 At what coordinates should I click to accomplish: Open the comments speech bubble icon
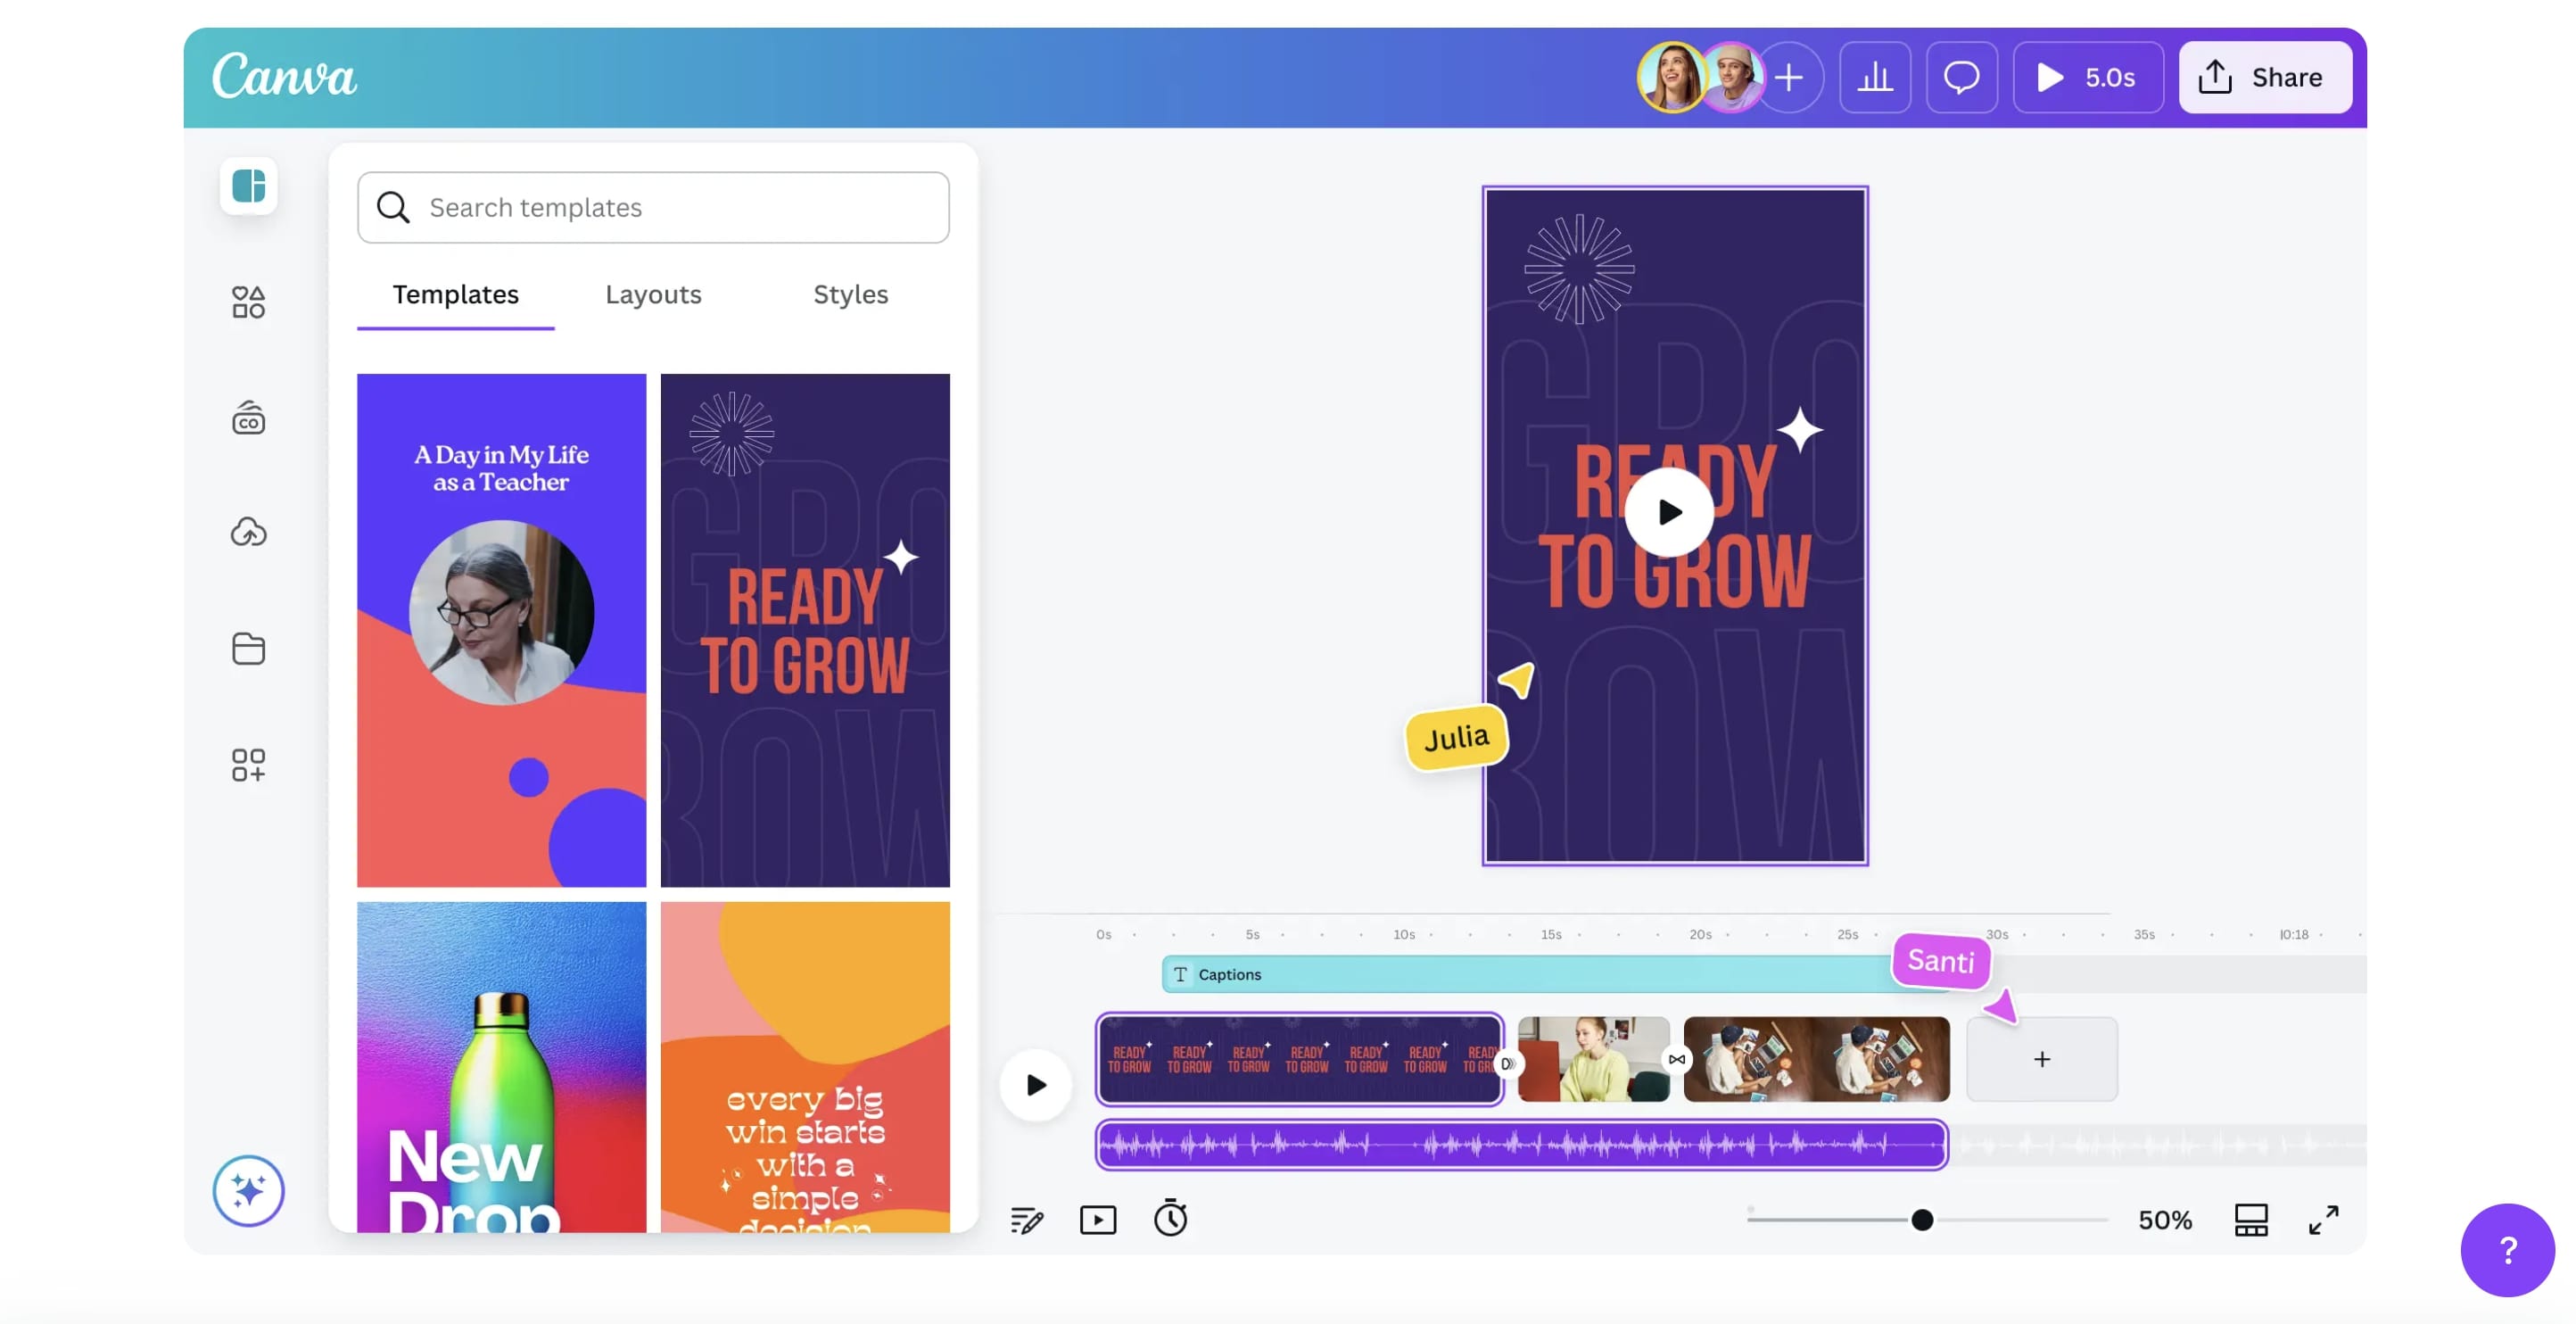click(1961, 77)
